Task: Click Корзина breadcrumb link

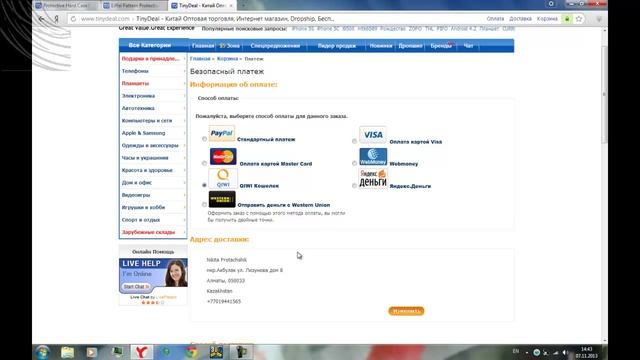Action: coord(227,59)
